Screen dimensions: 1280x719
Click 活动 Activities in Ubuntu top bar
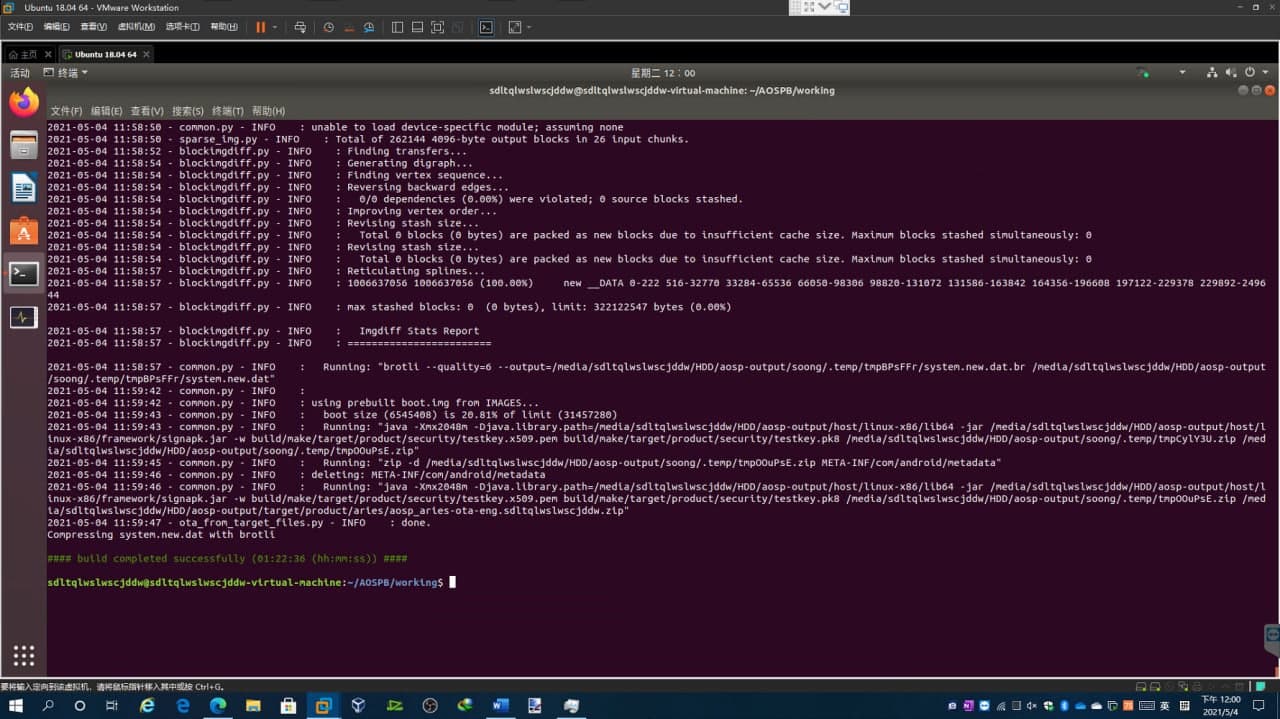coord(20,73)
